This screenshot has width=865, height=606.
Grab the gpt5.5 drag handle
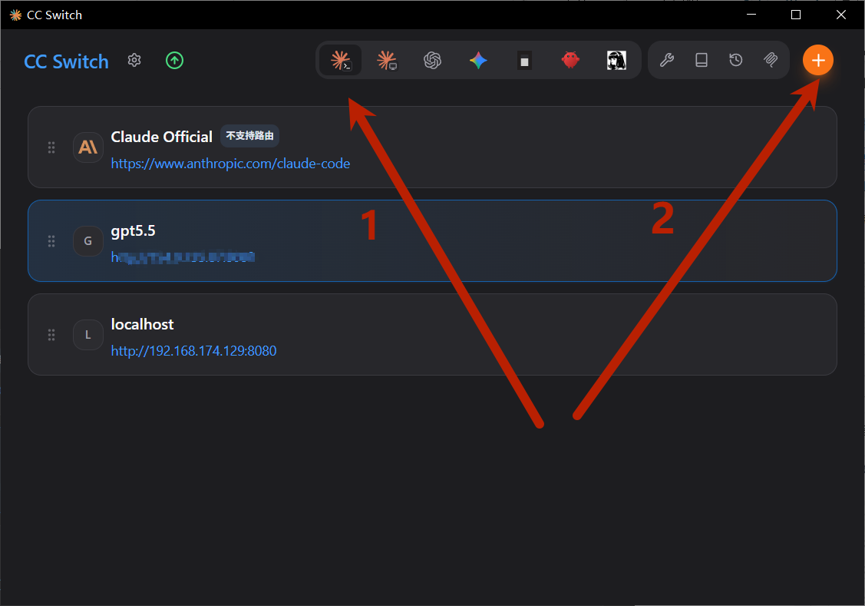51,241
